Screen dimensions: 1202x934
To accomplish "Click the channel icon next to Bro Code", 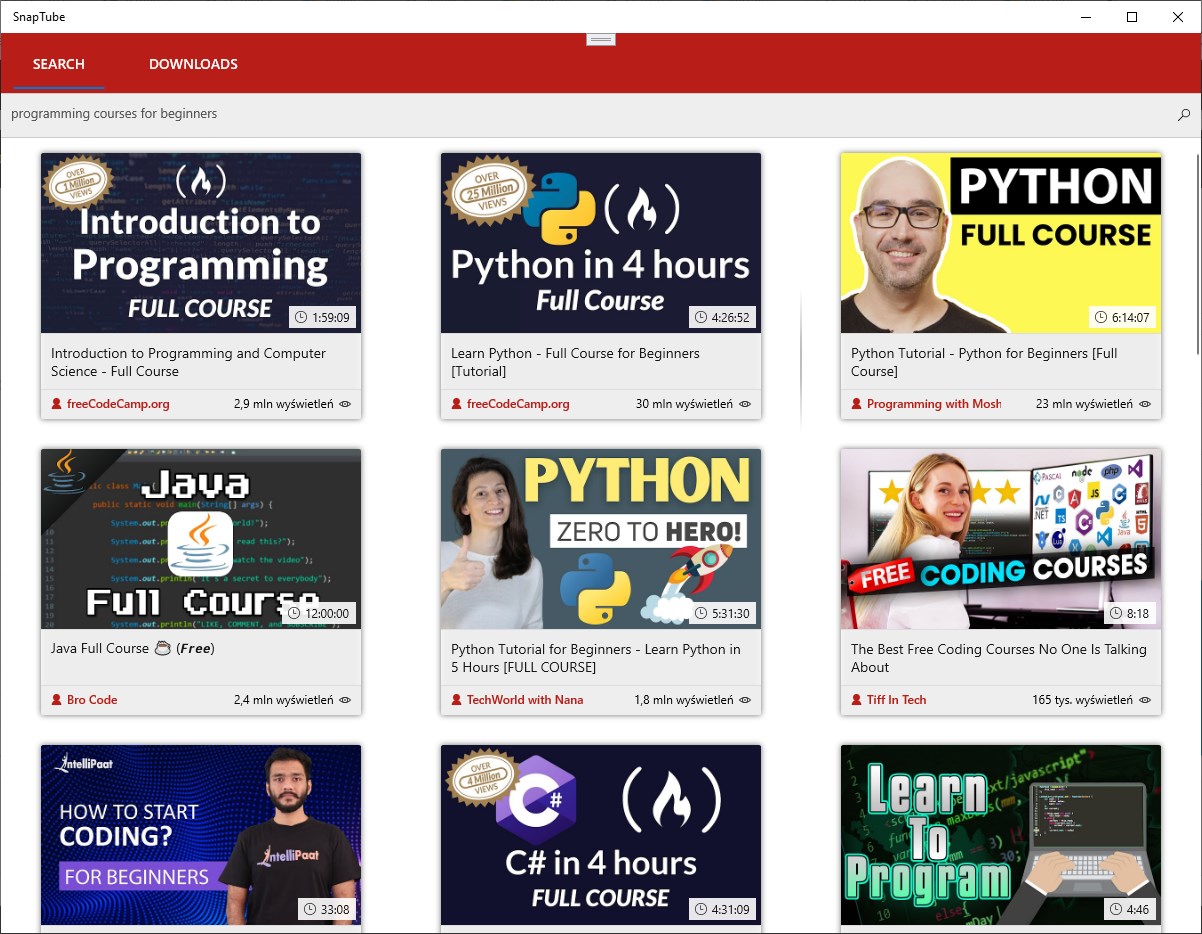I will (x=56, y=700).
